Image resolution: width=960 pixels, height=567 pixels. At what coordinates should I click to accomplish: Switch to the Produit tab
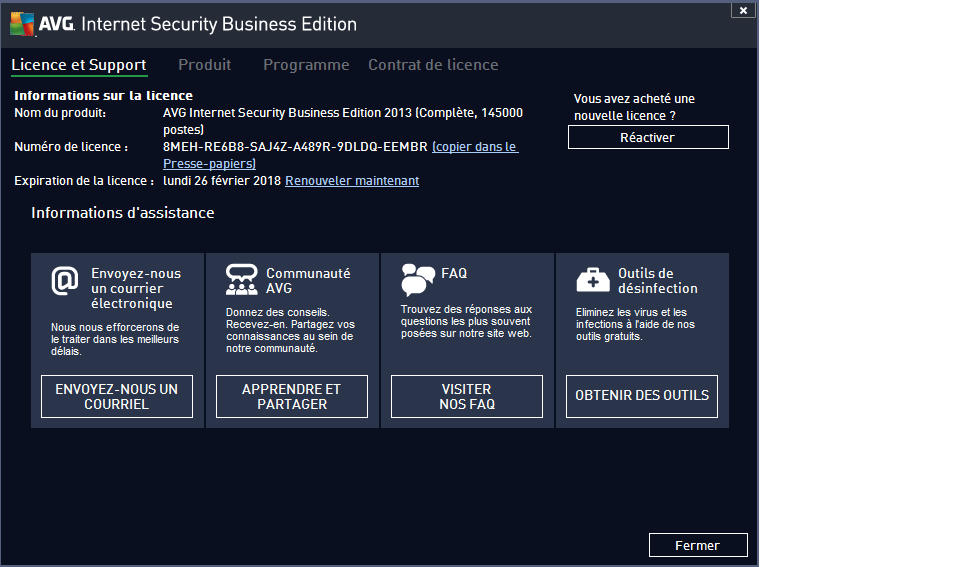click(x=204, y=65)
